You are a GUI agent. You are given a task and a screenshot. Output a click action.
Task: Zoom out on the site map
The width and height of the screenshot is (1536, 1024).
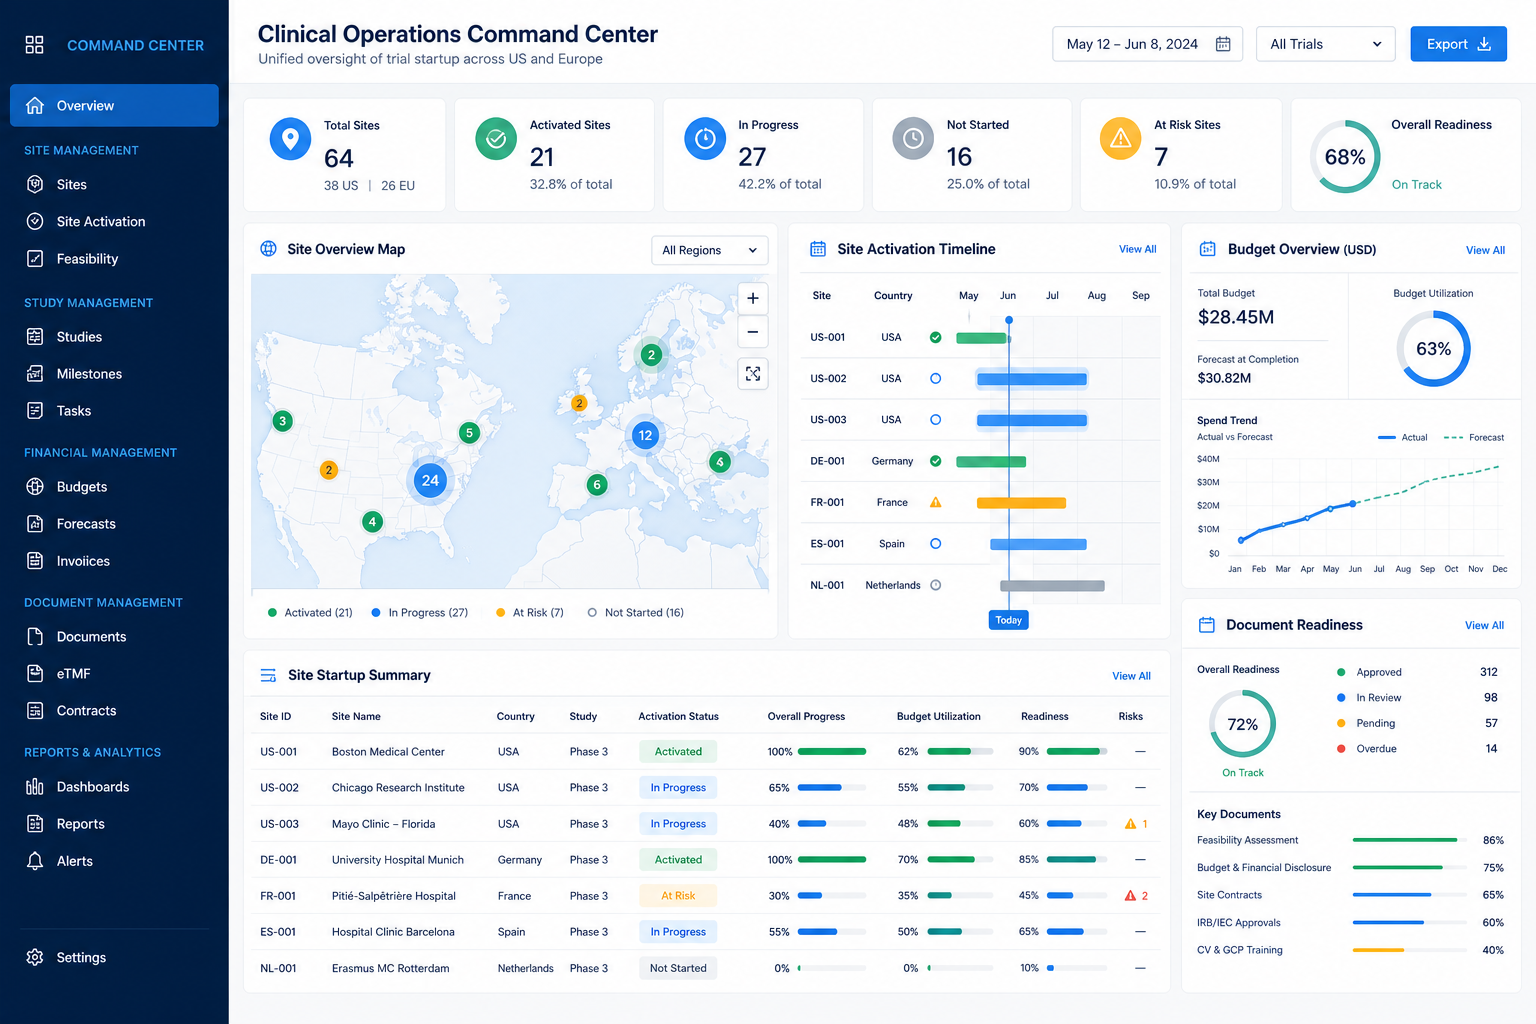pyautogui.click(x=753, y=332)
